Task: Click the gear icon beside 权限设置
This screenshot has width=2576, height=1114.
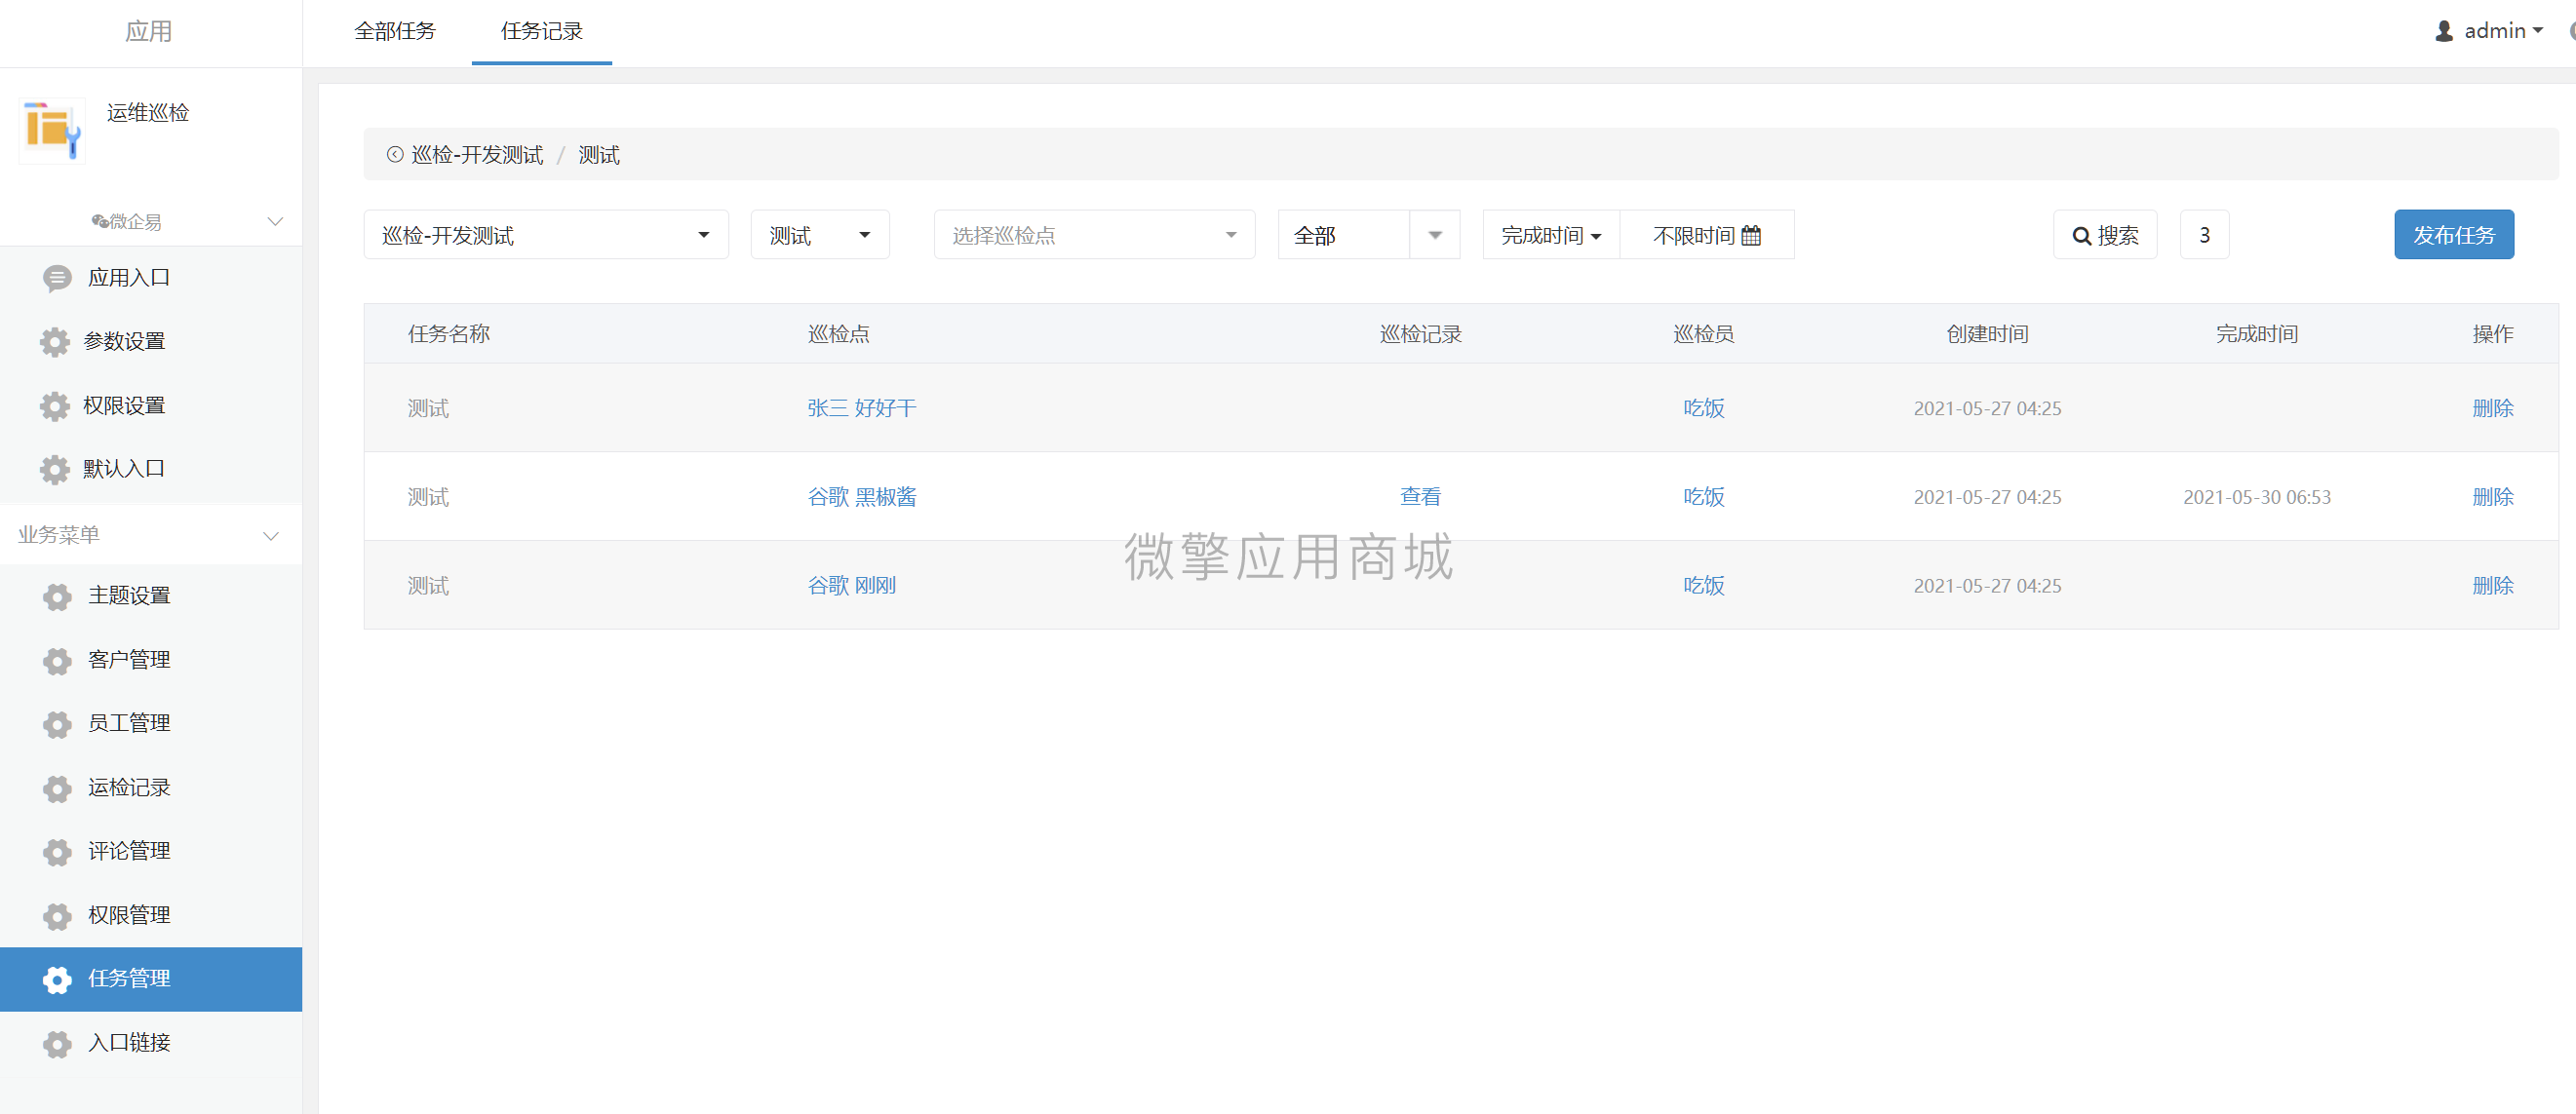Action: pyautogui.click(x=55, y=406)
